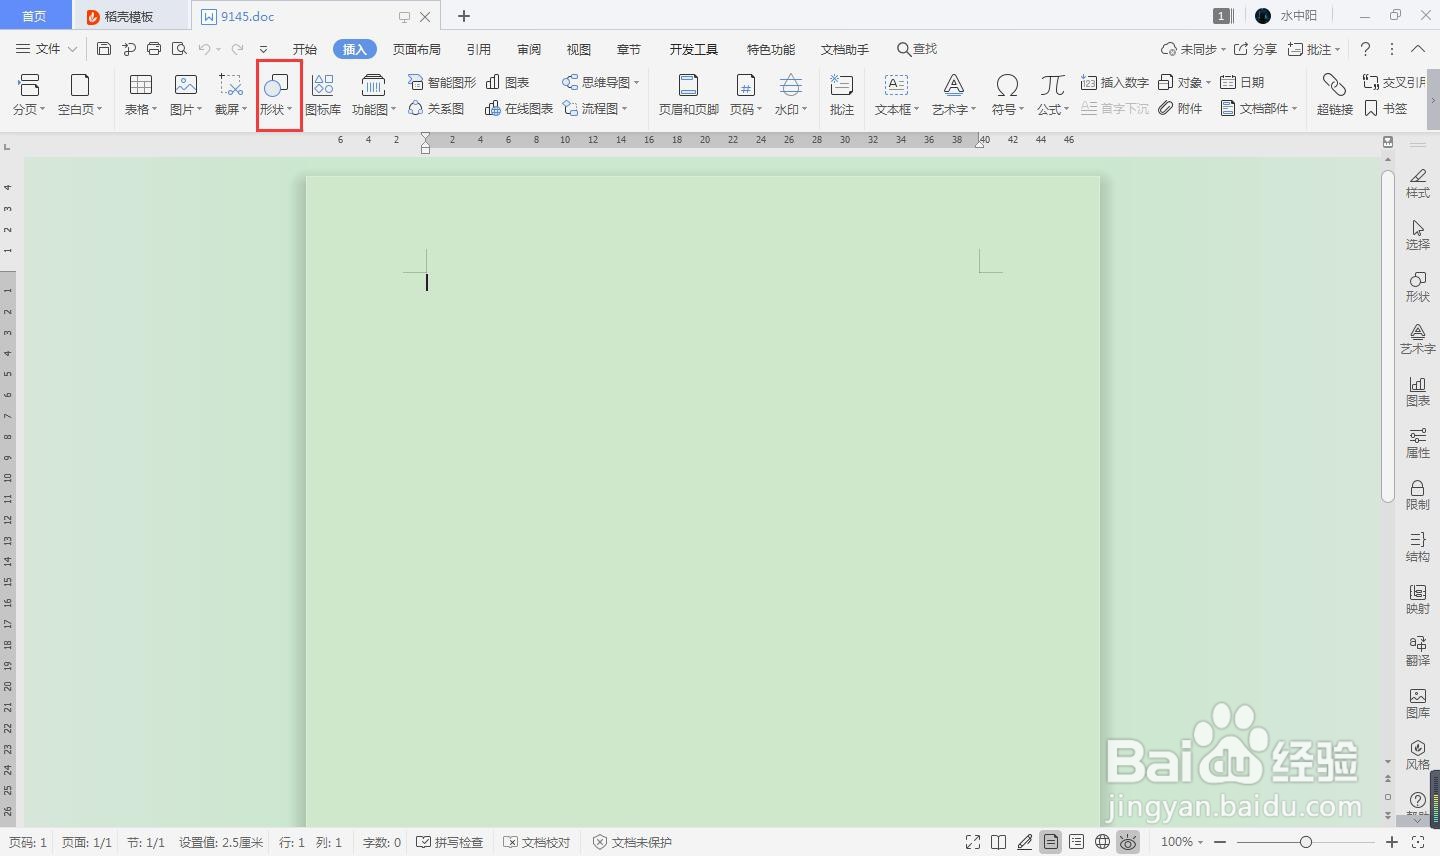The image size is (1440, 856).
Task: Open function charts (功能图)
Action: pyautogui.click(x=373, y=95)
